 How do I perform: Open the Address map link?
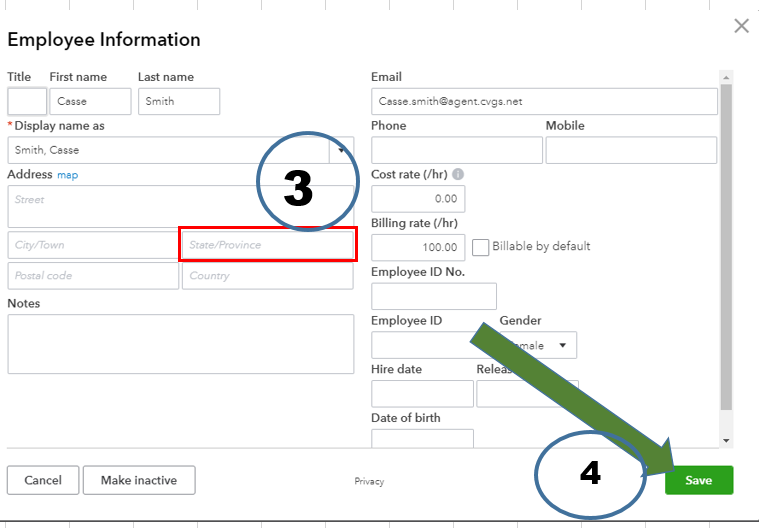(x=67, y=175)
